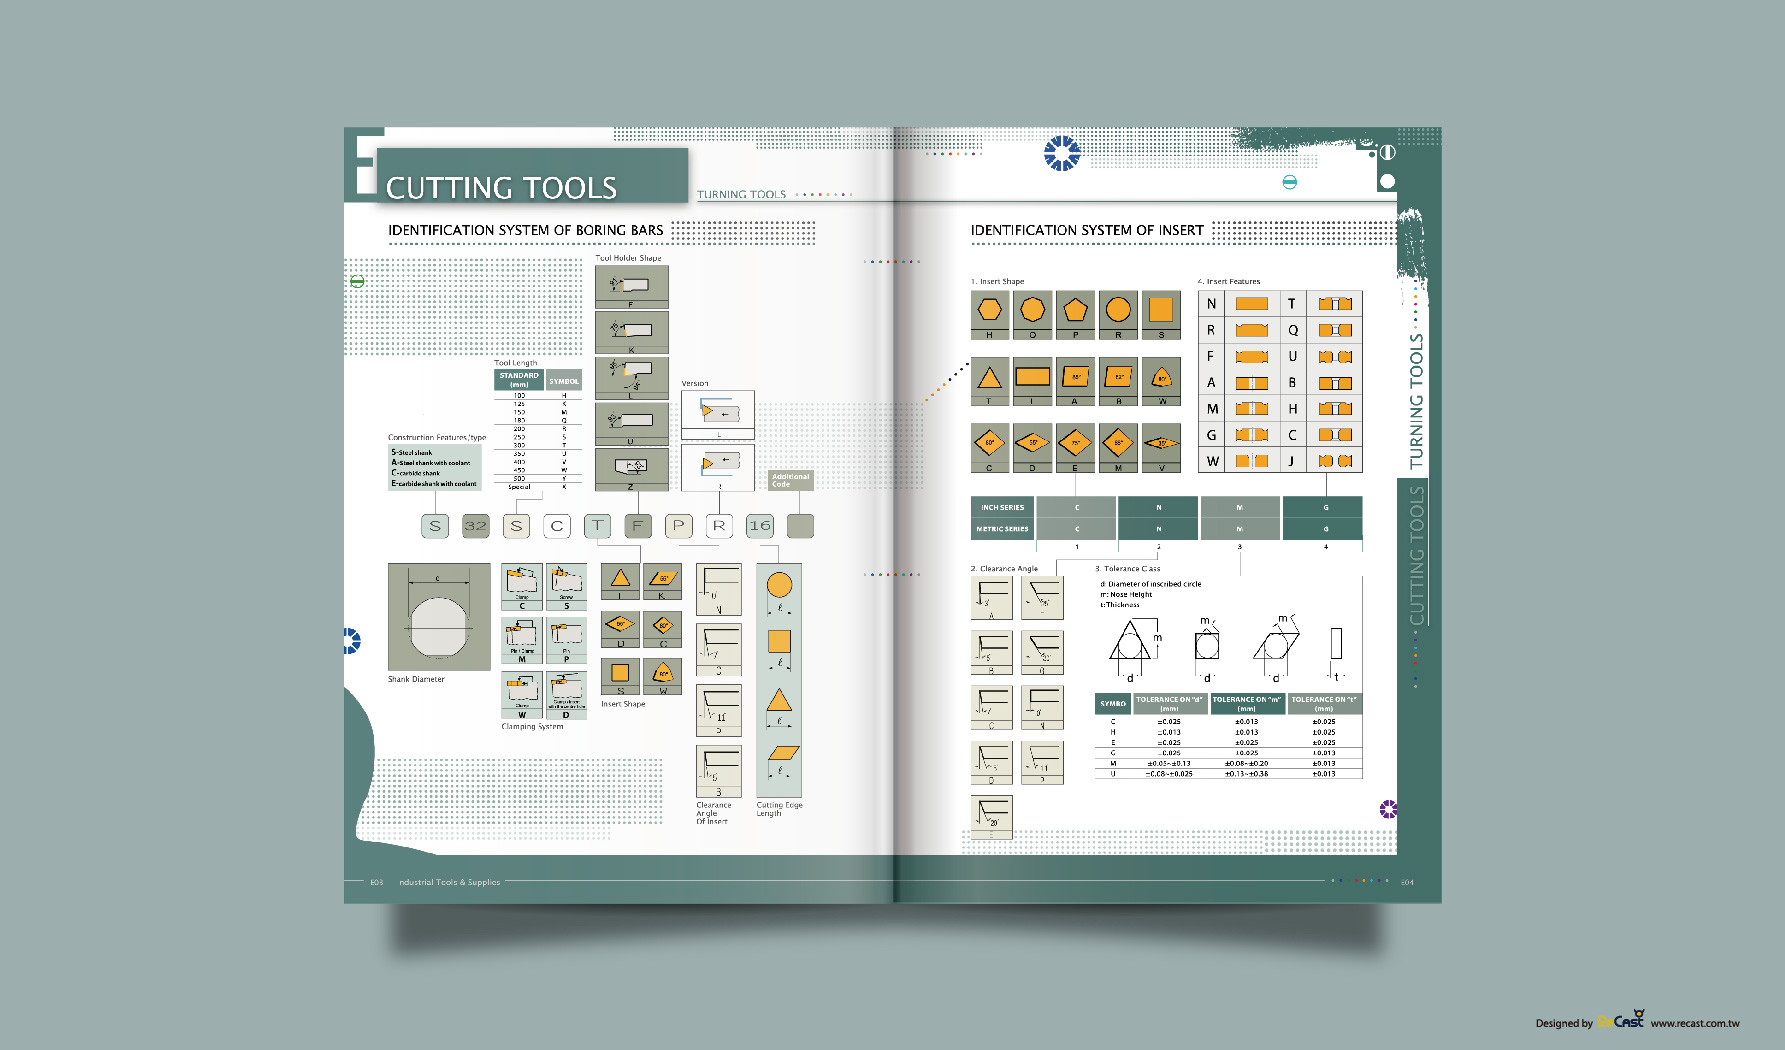Click the STANDARD (mm) table header

pyautogui.click(x=519, y=380)
